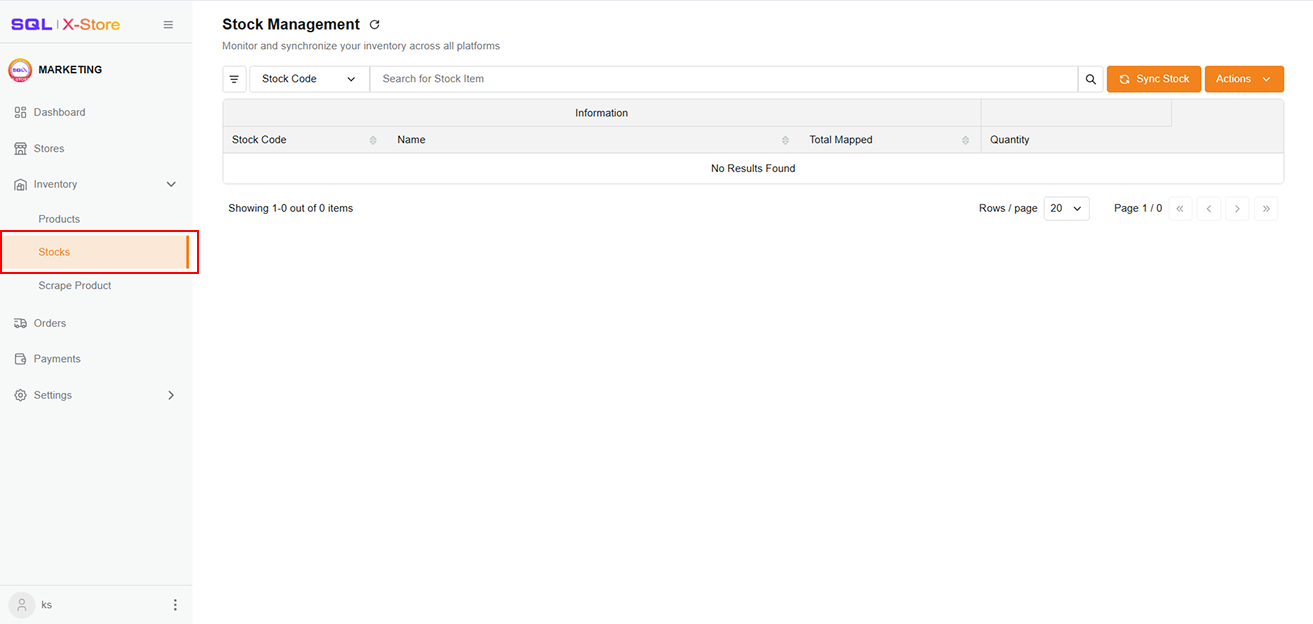1313x624 pixels.
Task: Click the magnifier search icon
Action: (x=1091, y=79)
